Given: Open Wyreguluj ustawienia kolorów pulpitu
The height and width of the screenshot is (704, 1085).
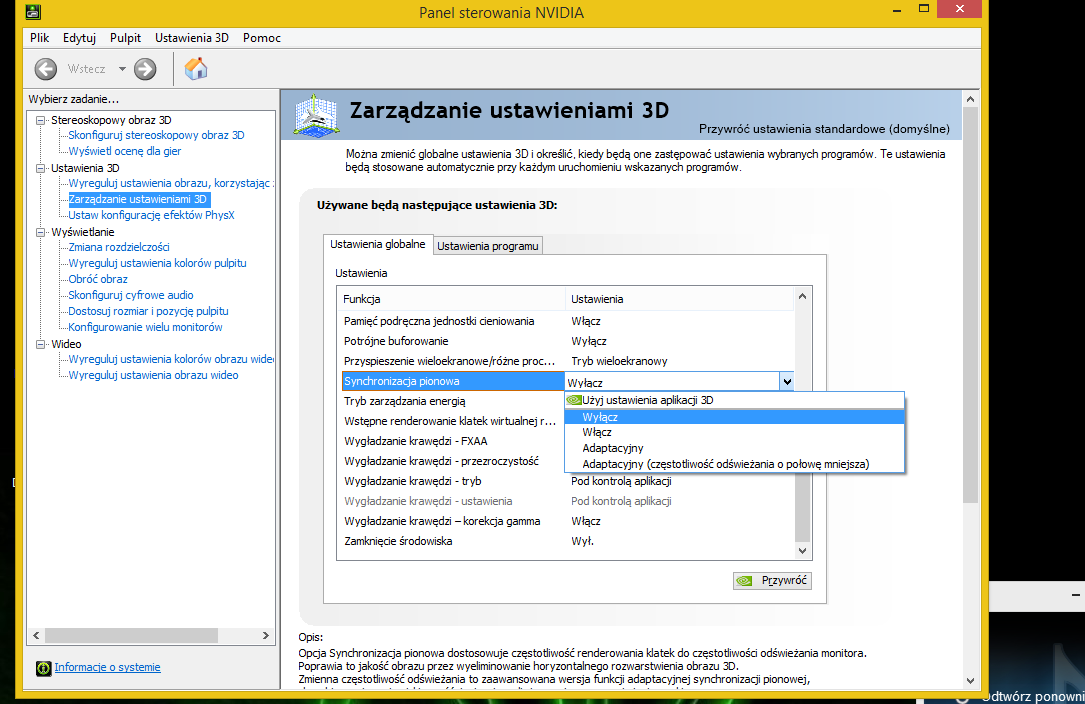Looking at the screenshot, I should pyautogui.click(x=157, y=263).
